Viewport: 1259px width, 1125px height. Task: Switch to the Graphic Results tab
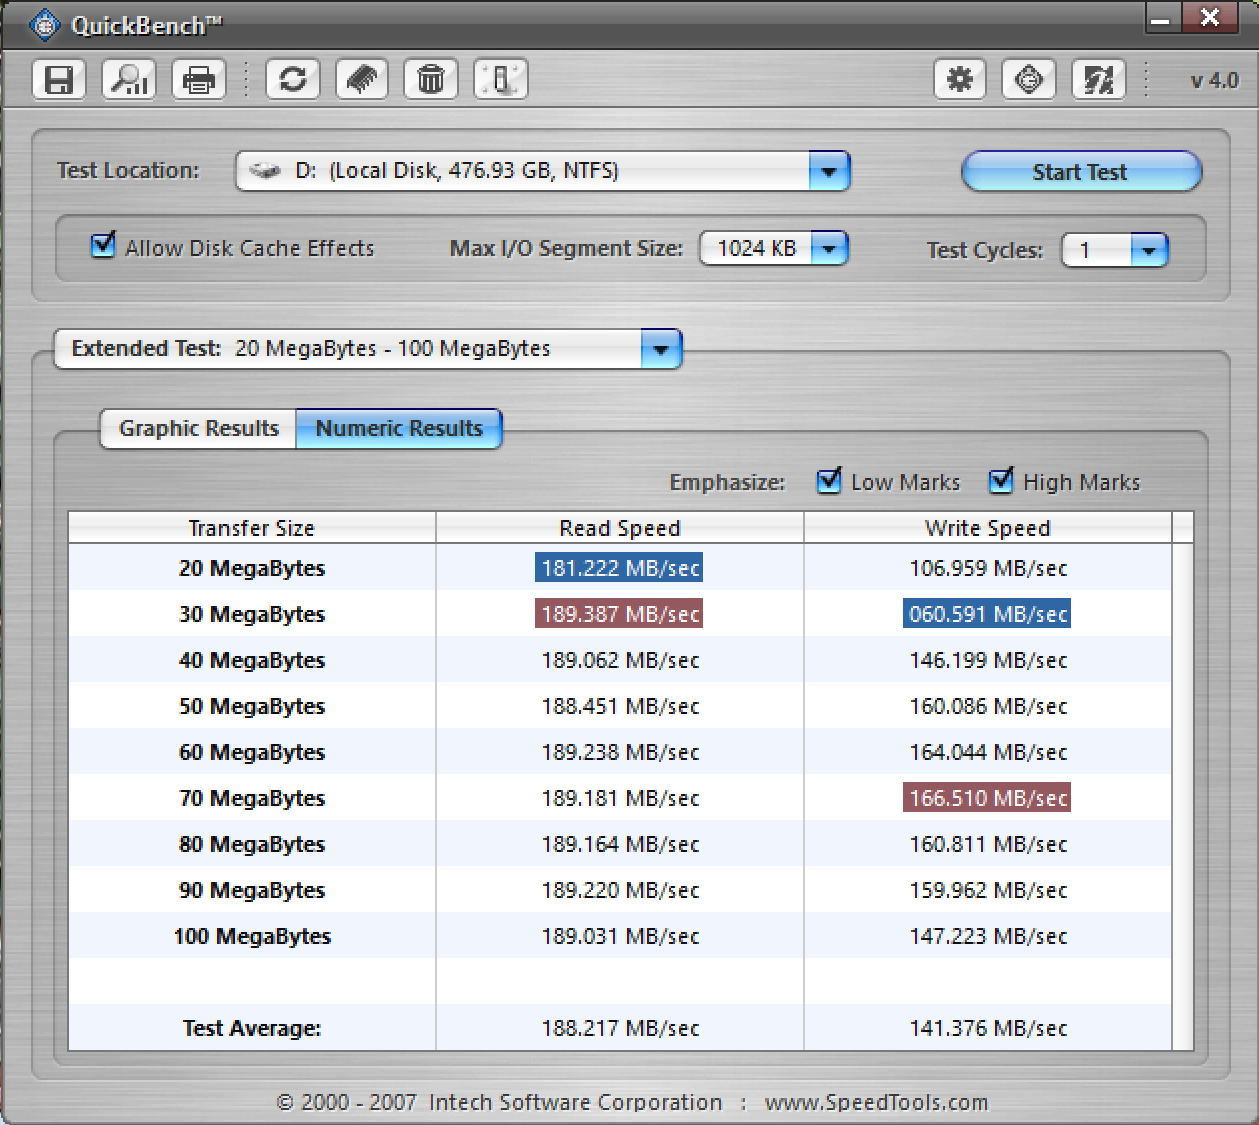(199, 429)
